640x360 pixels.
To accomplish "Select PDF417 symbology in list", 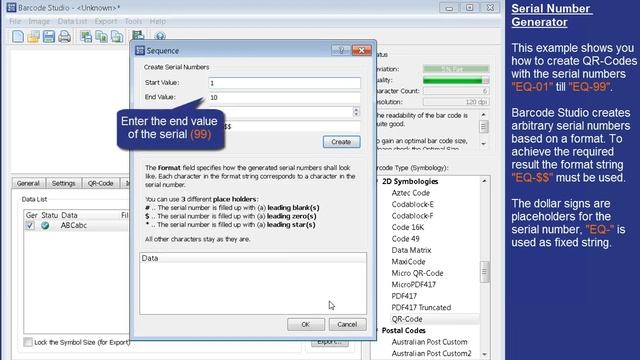I will coord(404,296).
